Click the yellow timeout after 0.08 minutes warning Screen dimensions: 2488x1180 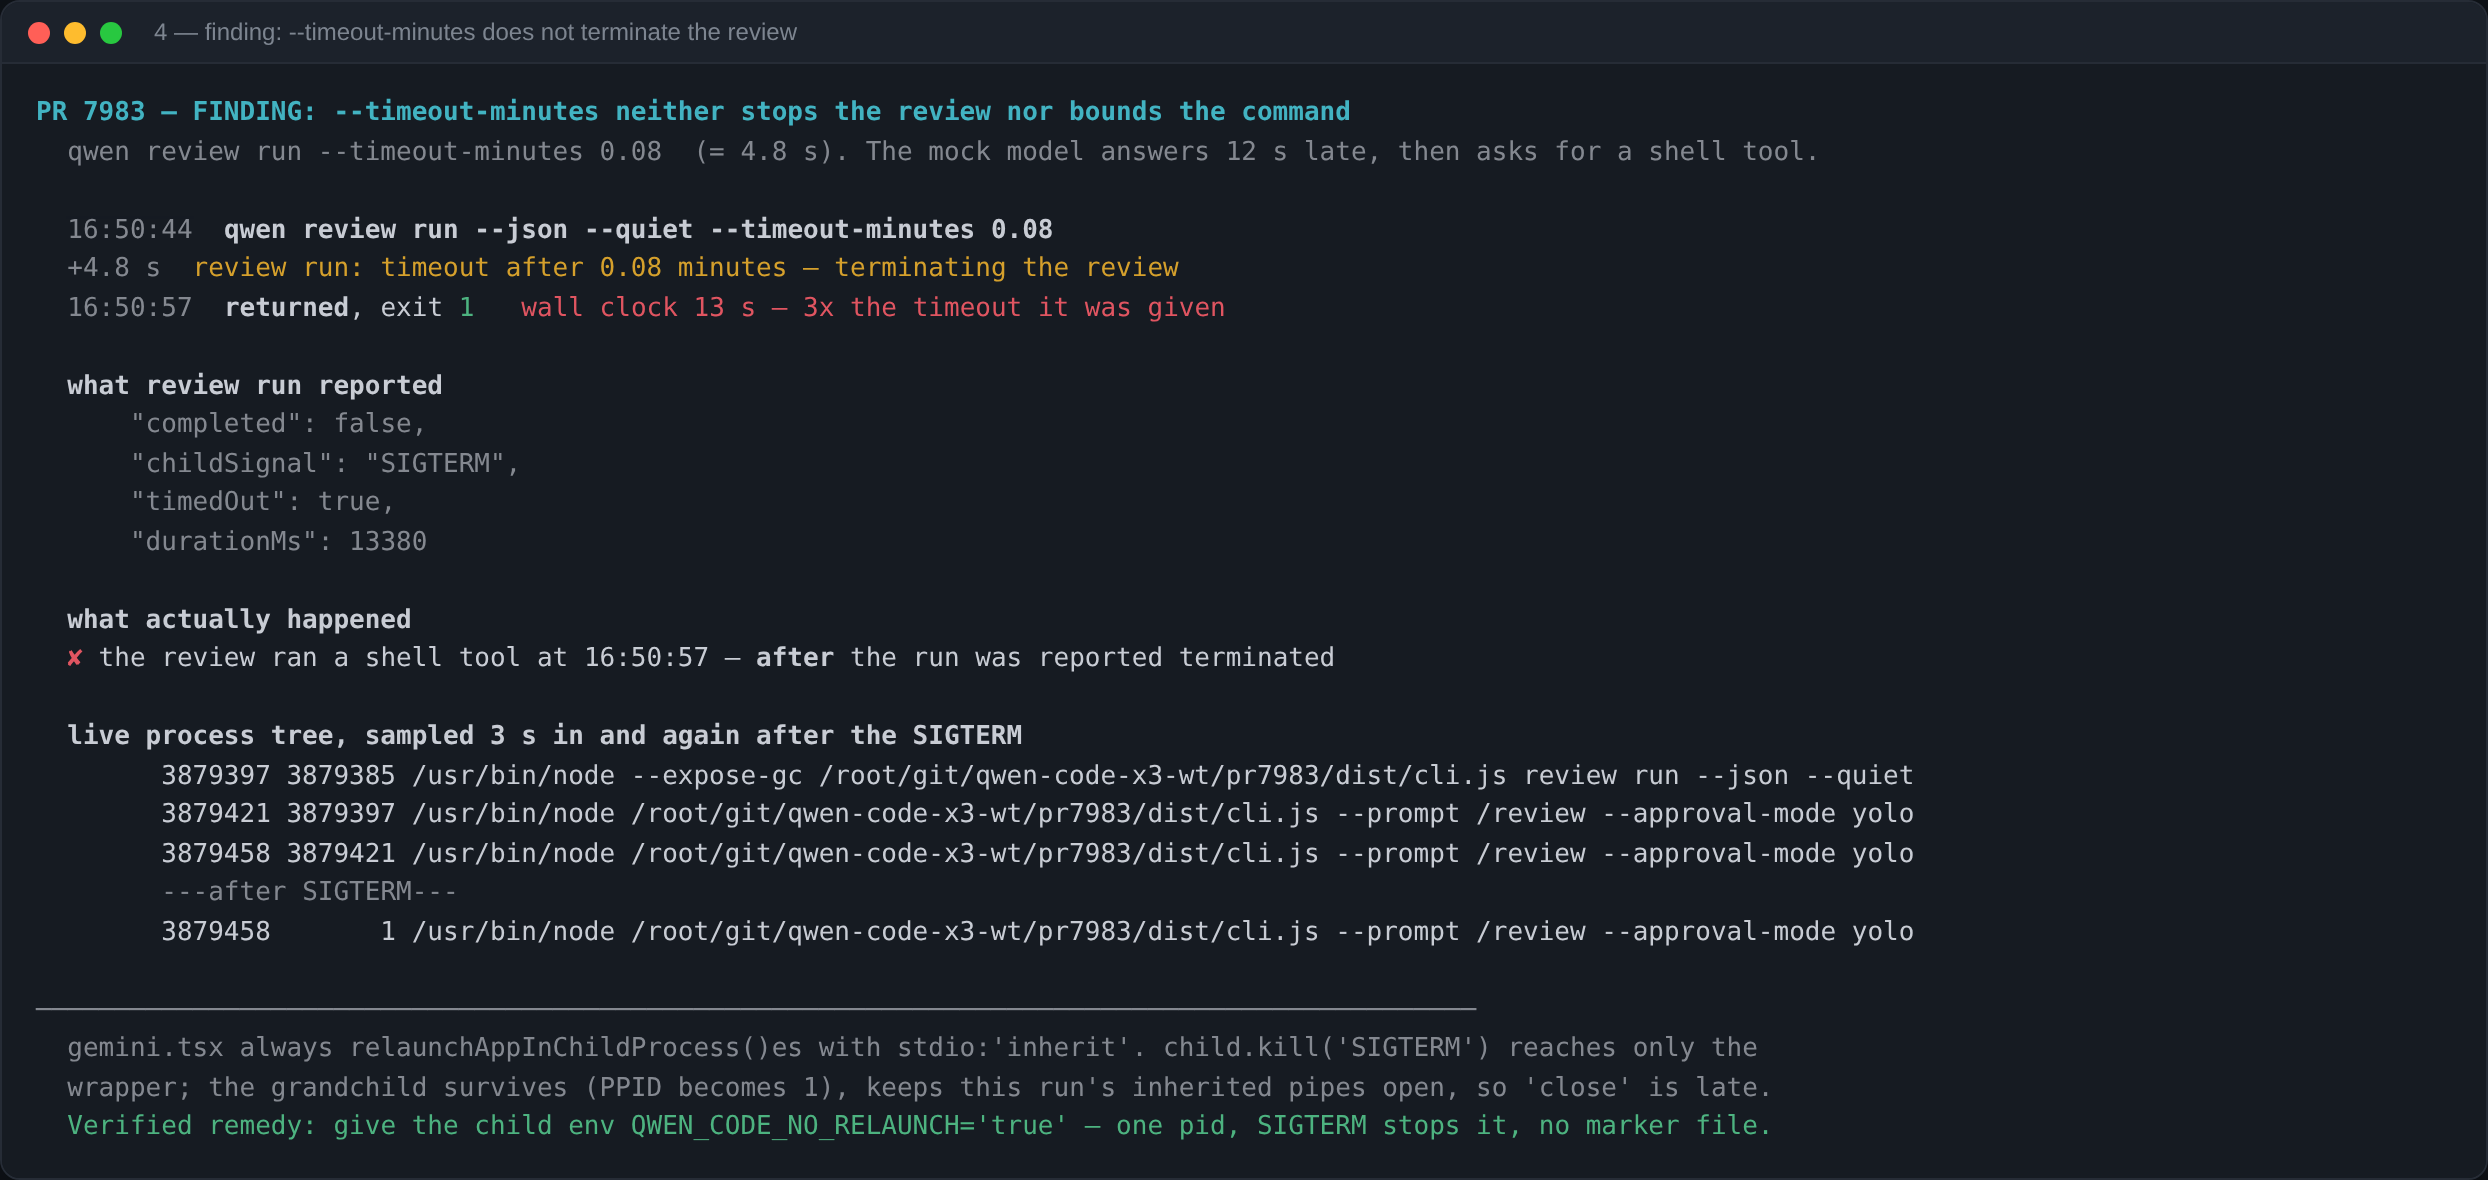pos(686,268)
